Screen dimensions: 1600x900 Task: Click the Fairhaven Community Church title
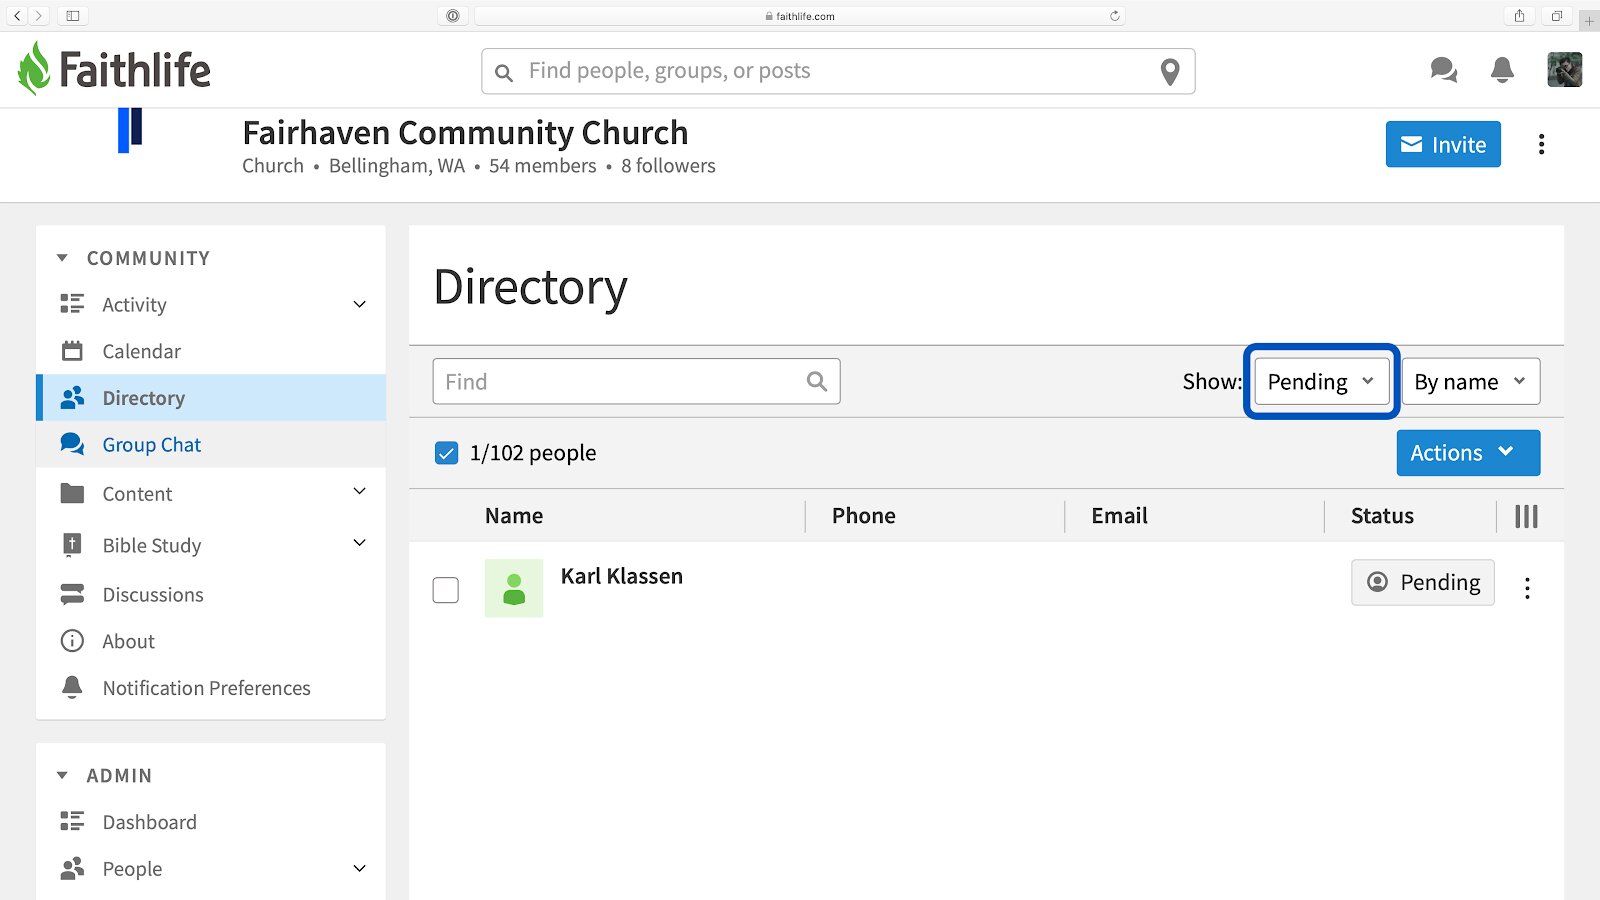[x=465, y=132]
